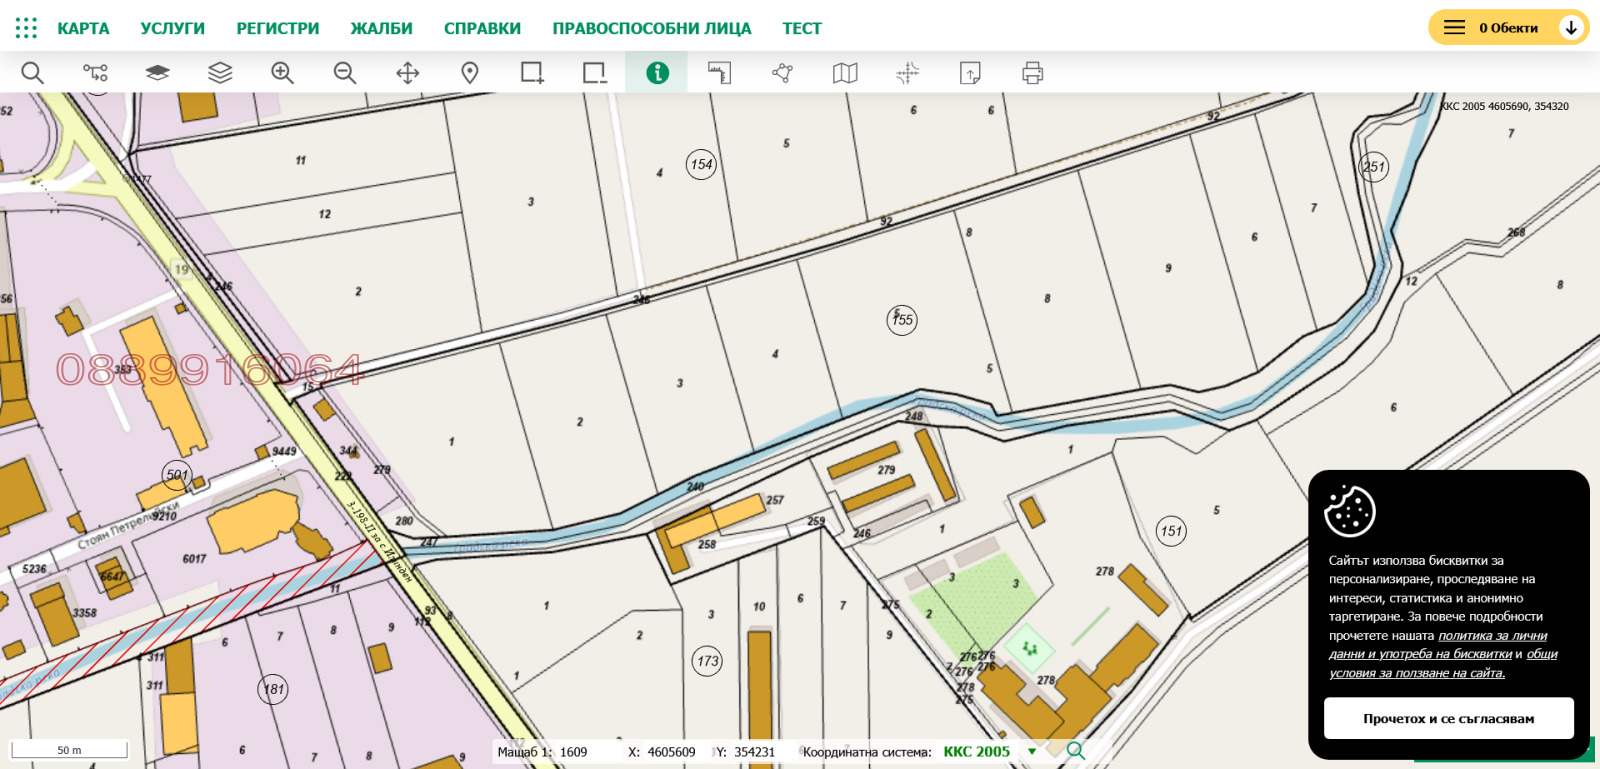Click the magnifier search tool in toolbar
Image resolution: width=1600 pixels, height=769 pixels.
coord(32,73)
